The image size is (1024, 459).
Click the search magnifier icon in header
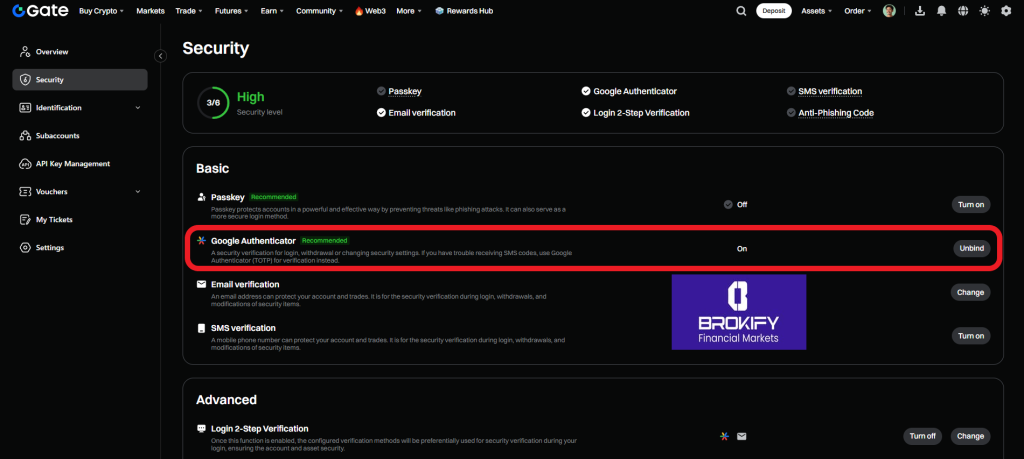pos(741,11)
